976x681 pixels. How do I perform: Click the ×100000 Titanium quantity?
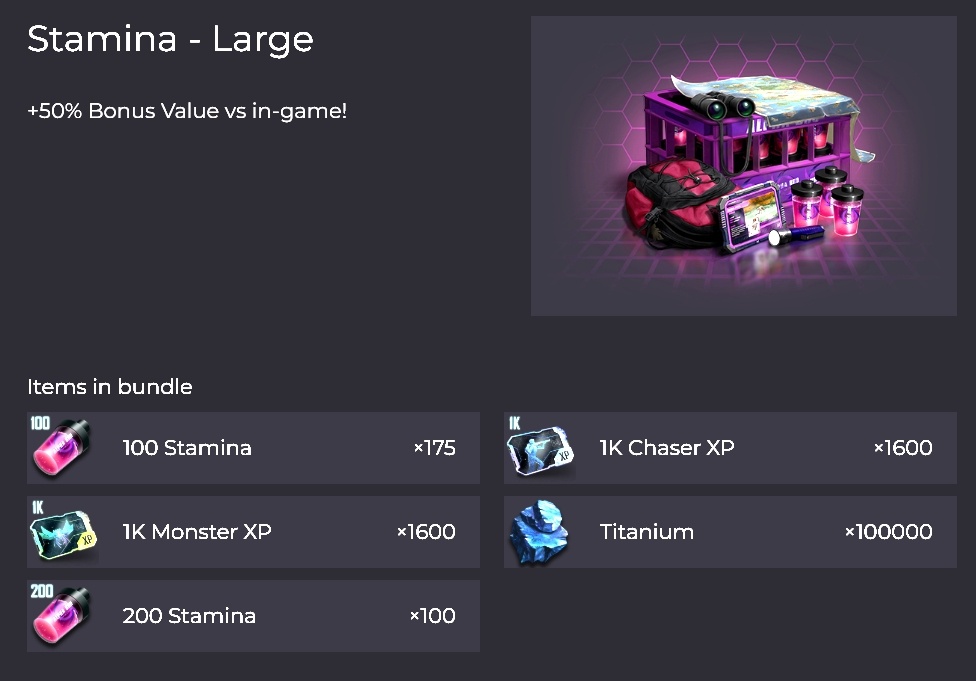[888, 532]
